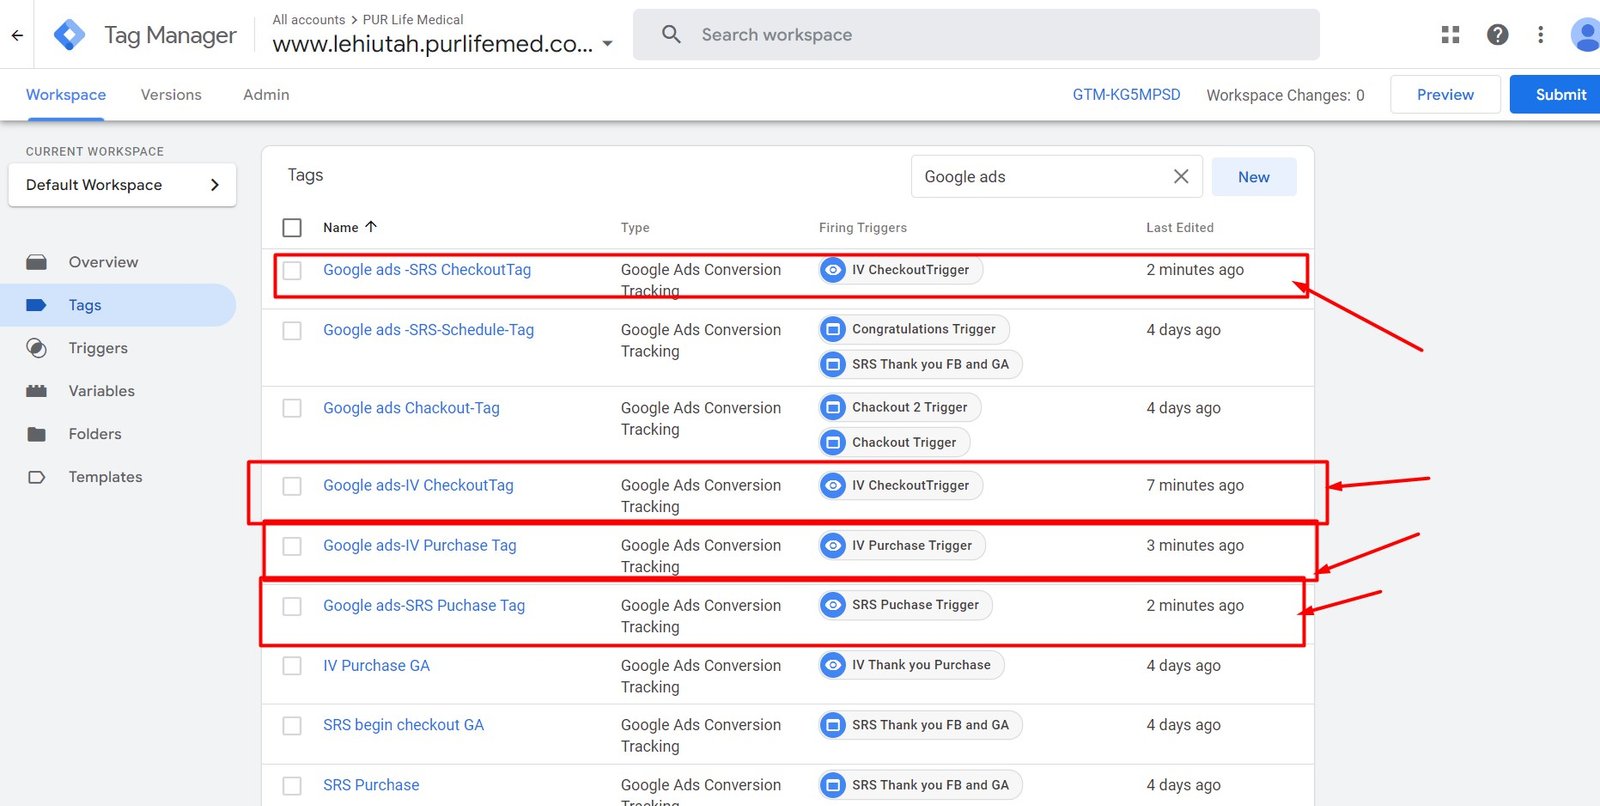Switch to the Admin tab
Screen dimensions: 1600x806
tap(266, 95)
